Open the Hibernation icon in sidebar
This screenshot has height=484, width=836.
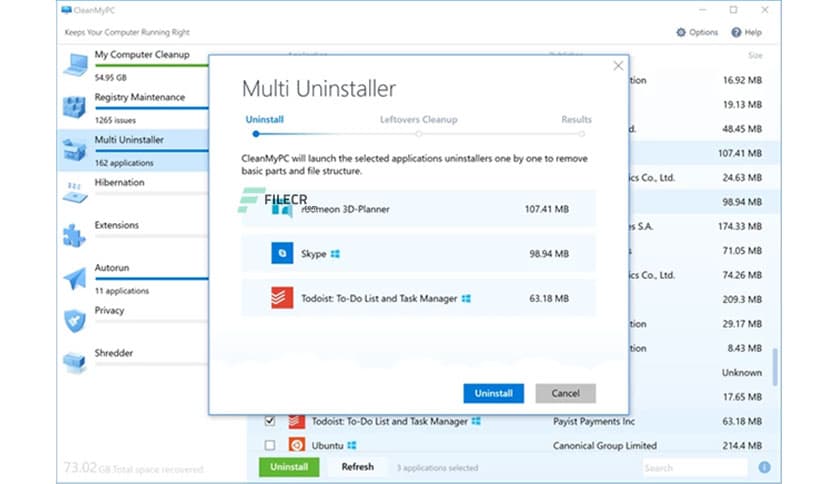pyautogui.click(x=75, y=192)
